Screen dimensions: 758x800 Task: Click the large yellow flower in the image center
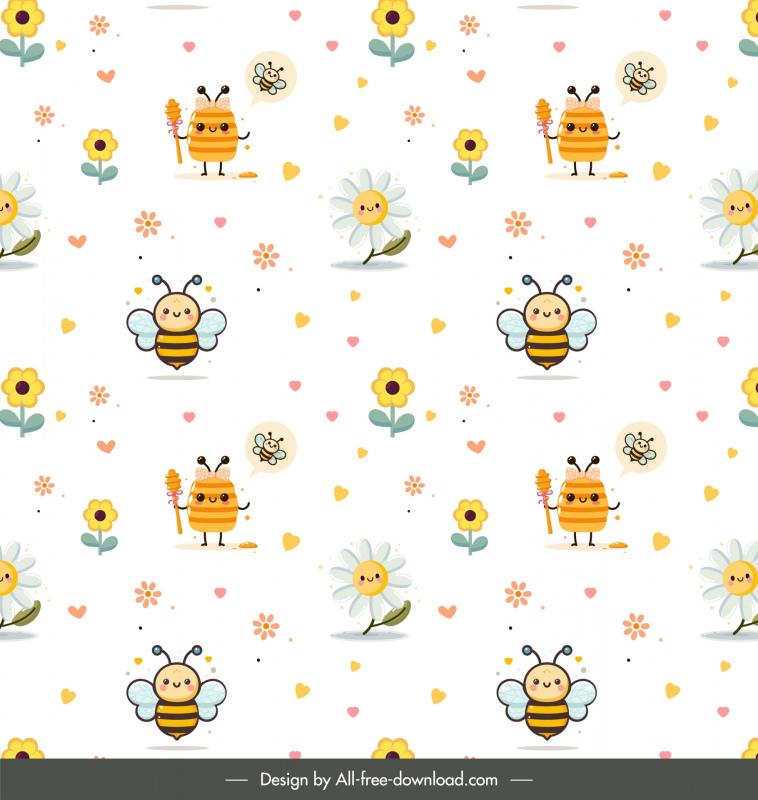tap(392, 392)
